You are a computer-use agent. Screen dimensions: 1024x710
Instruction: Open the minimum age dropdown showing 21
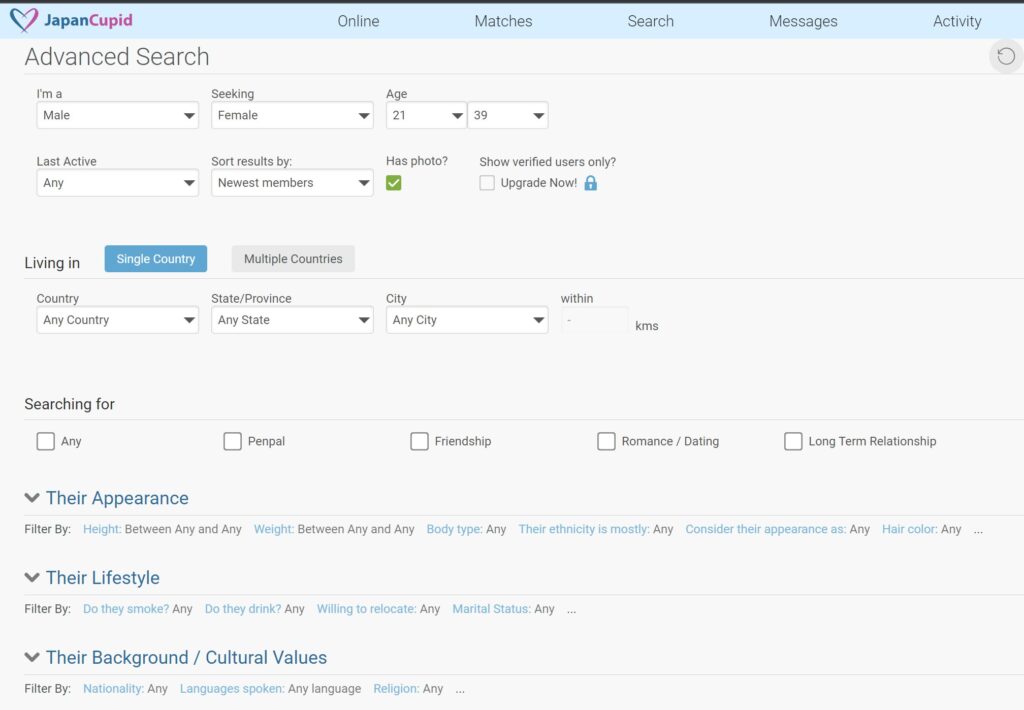(426, 115)
